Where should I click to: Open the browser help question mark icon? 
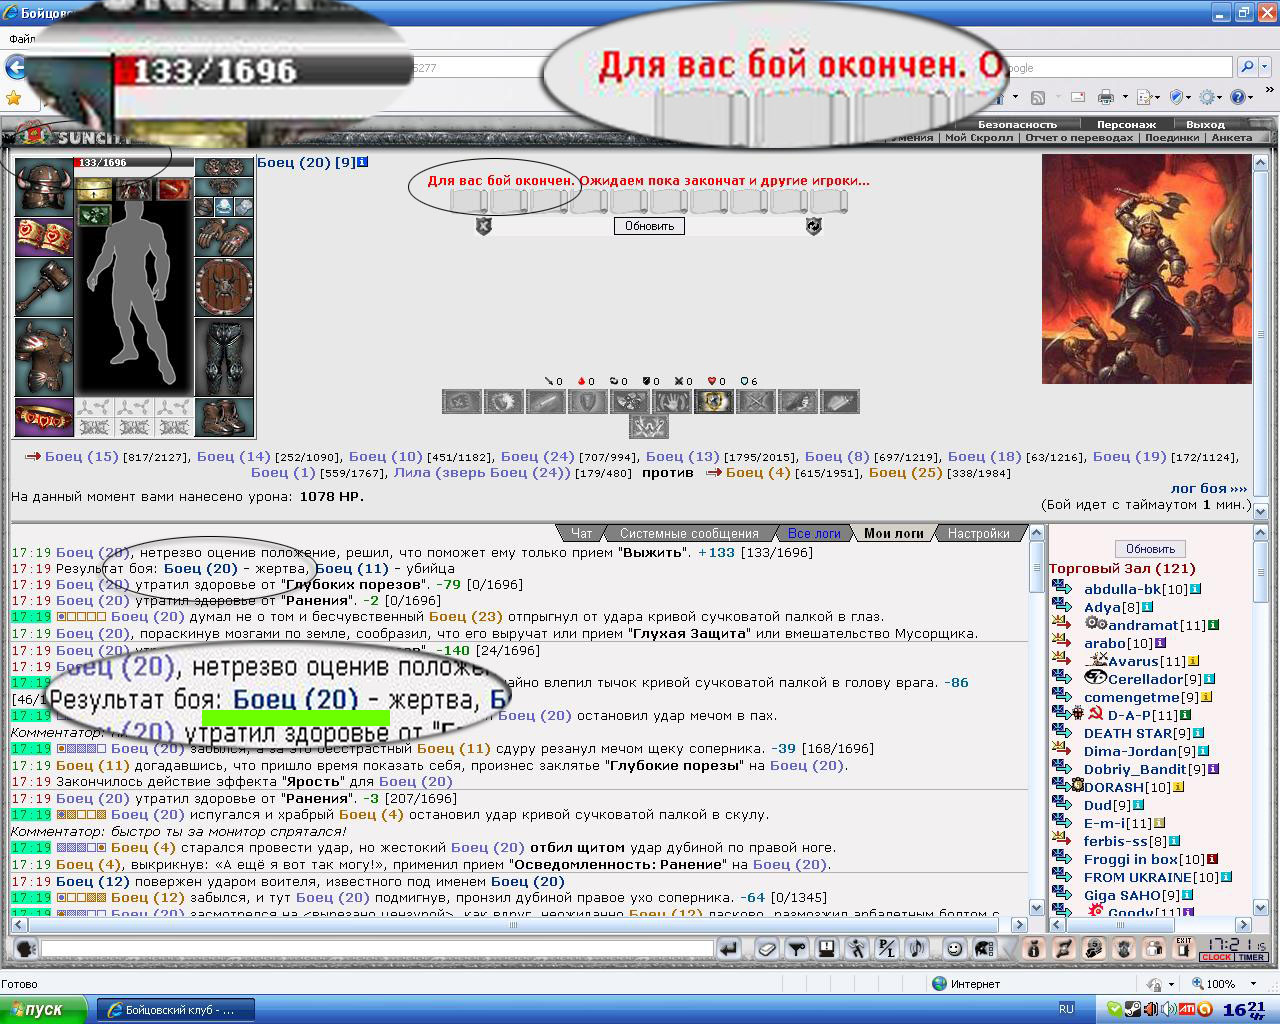[x=1238, y=97]
